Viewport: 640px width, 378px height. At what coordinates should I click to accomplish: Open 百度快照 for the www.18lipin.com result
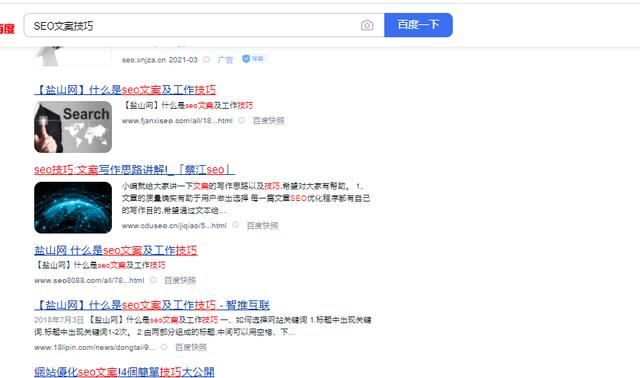[191, 347]
